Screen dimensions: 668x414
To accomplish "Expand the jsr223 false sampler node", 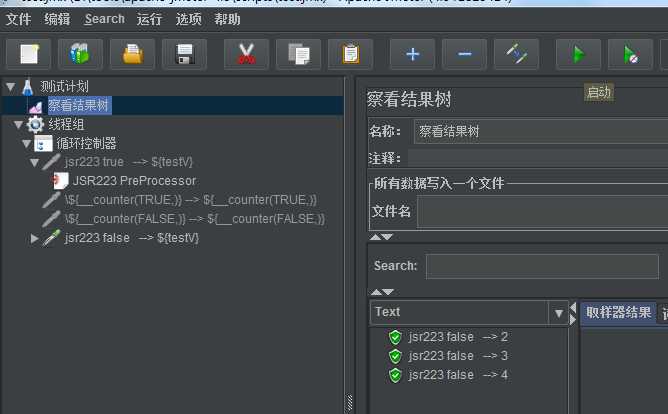I will 35,238.
